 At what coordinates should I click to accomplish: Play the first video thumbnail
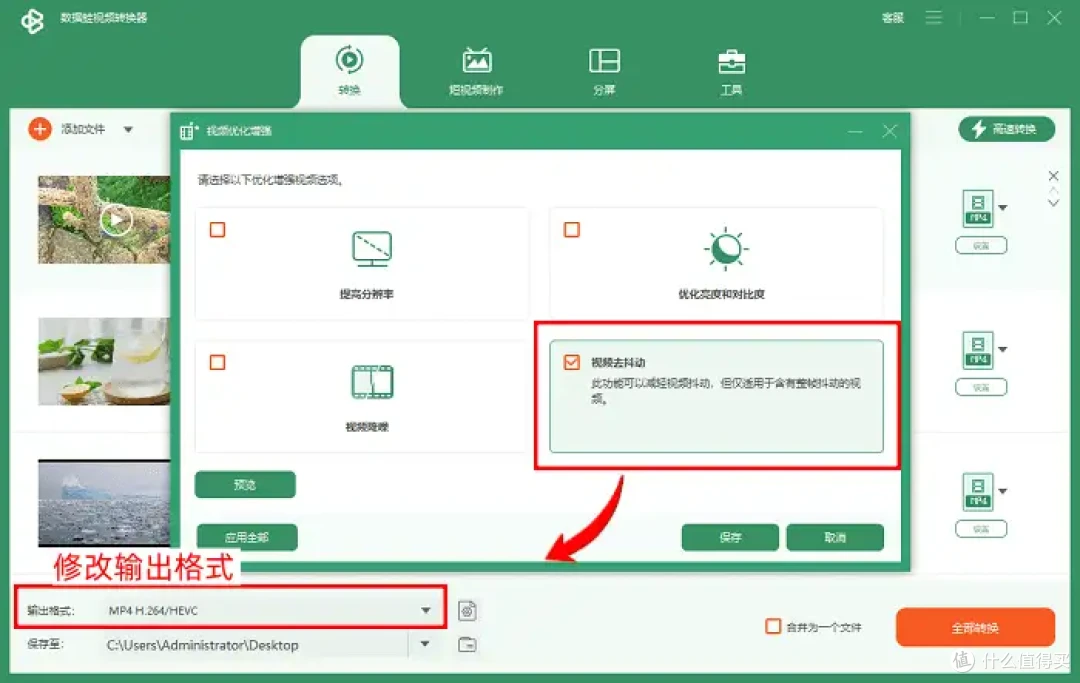click(116, 220)
